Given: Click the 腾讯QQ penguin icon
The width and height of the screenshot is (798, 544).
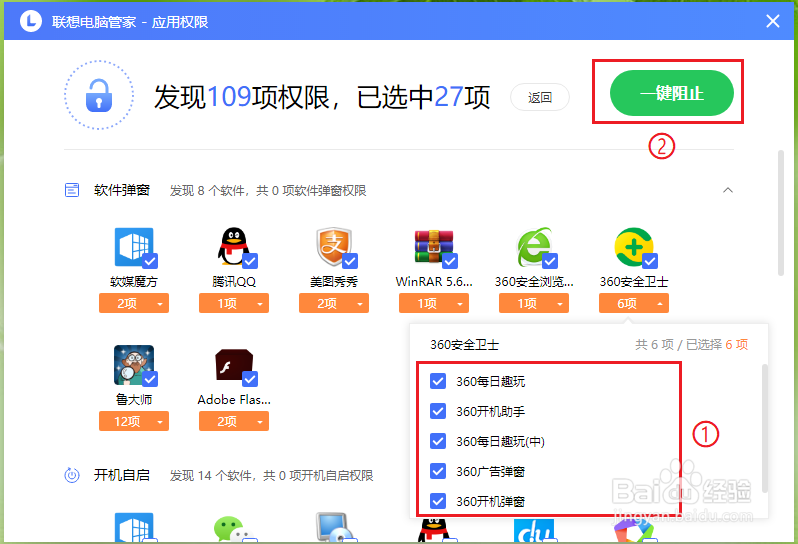Looking at the screenshot, I should coord(234,247).
